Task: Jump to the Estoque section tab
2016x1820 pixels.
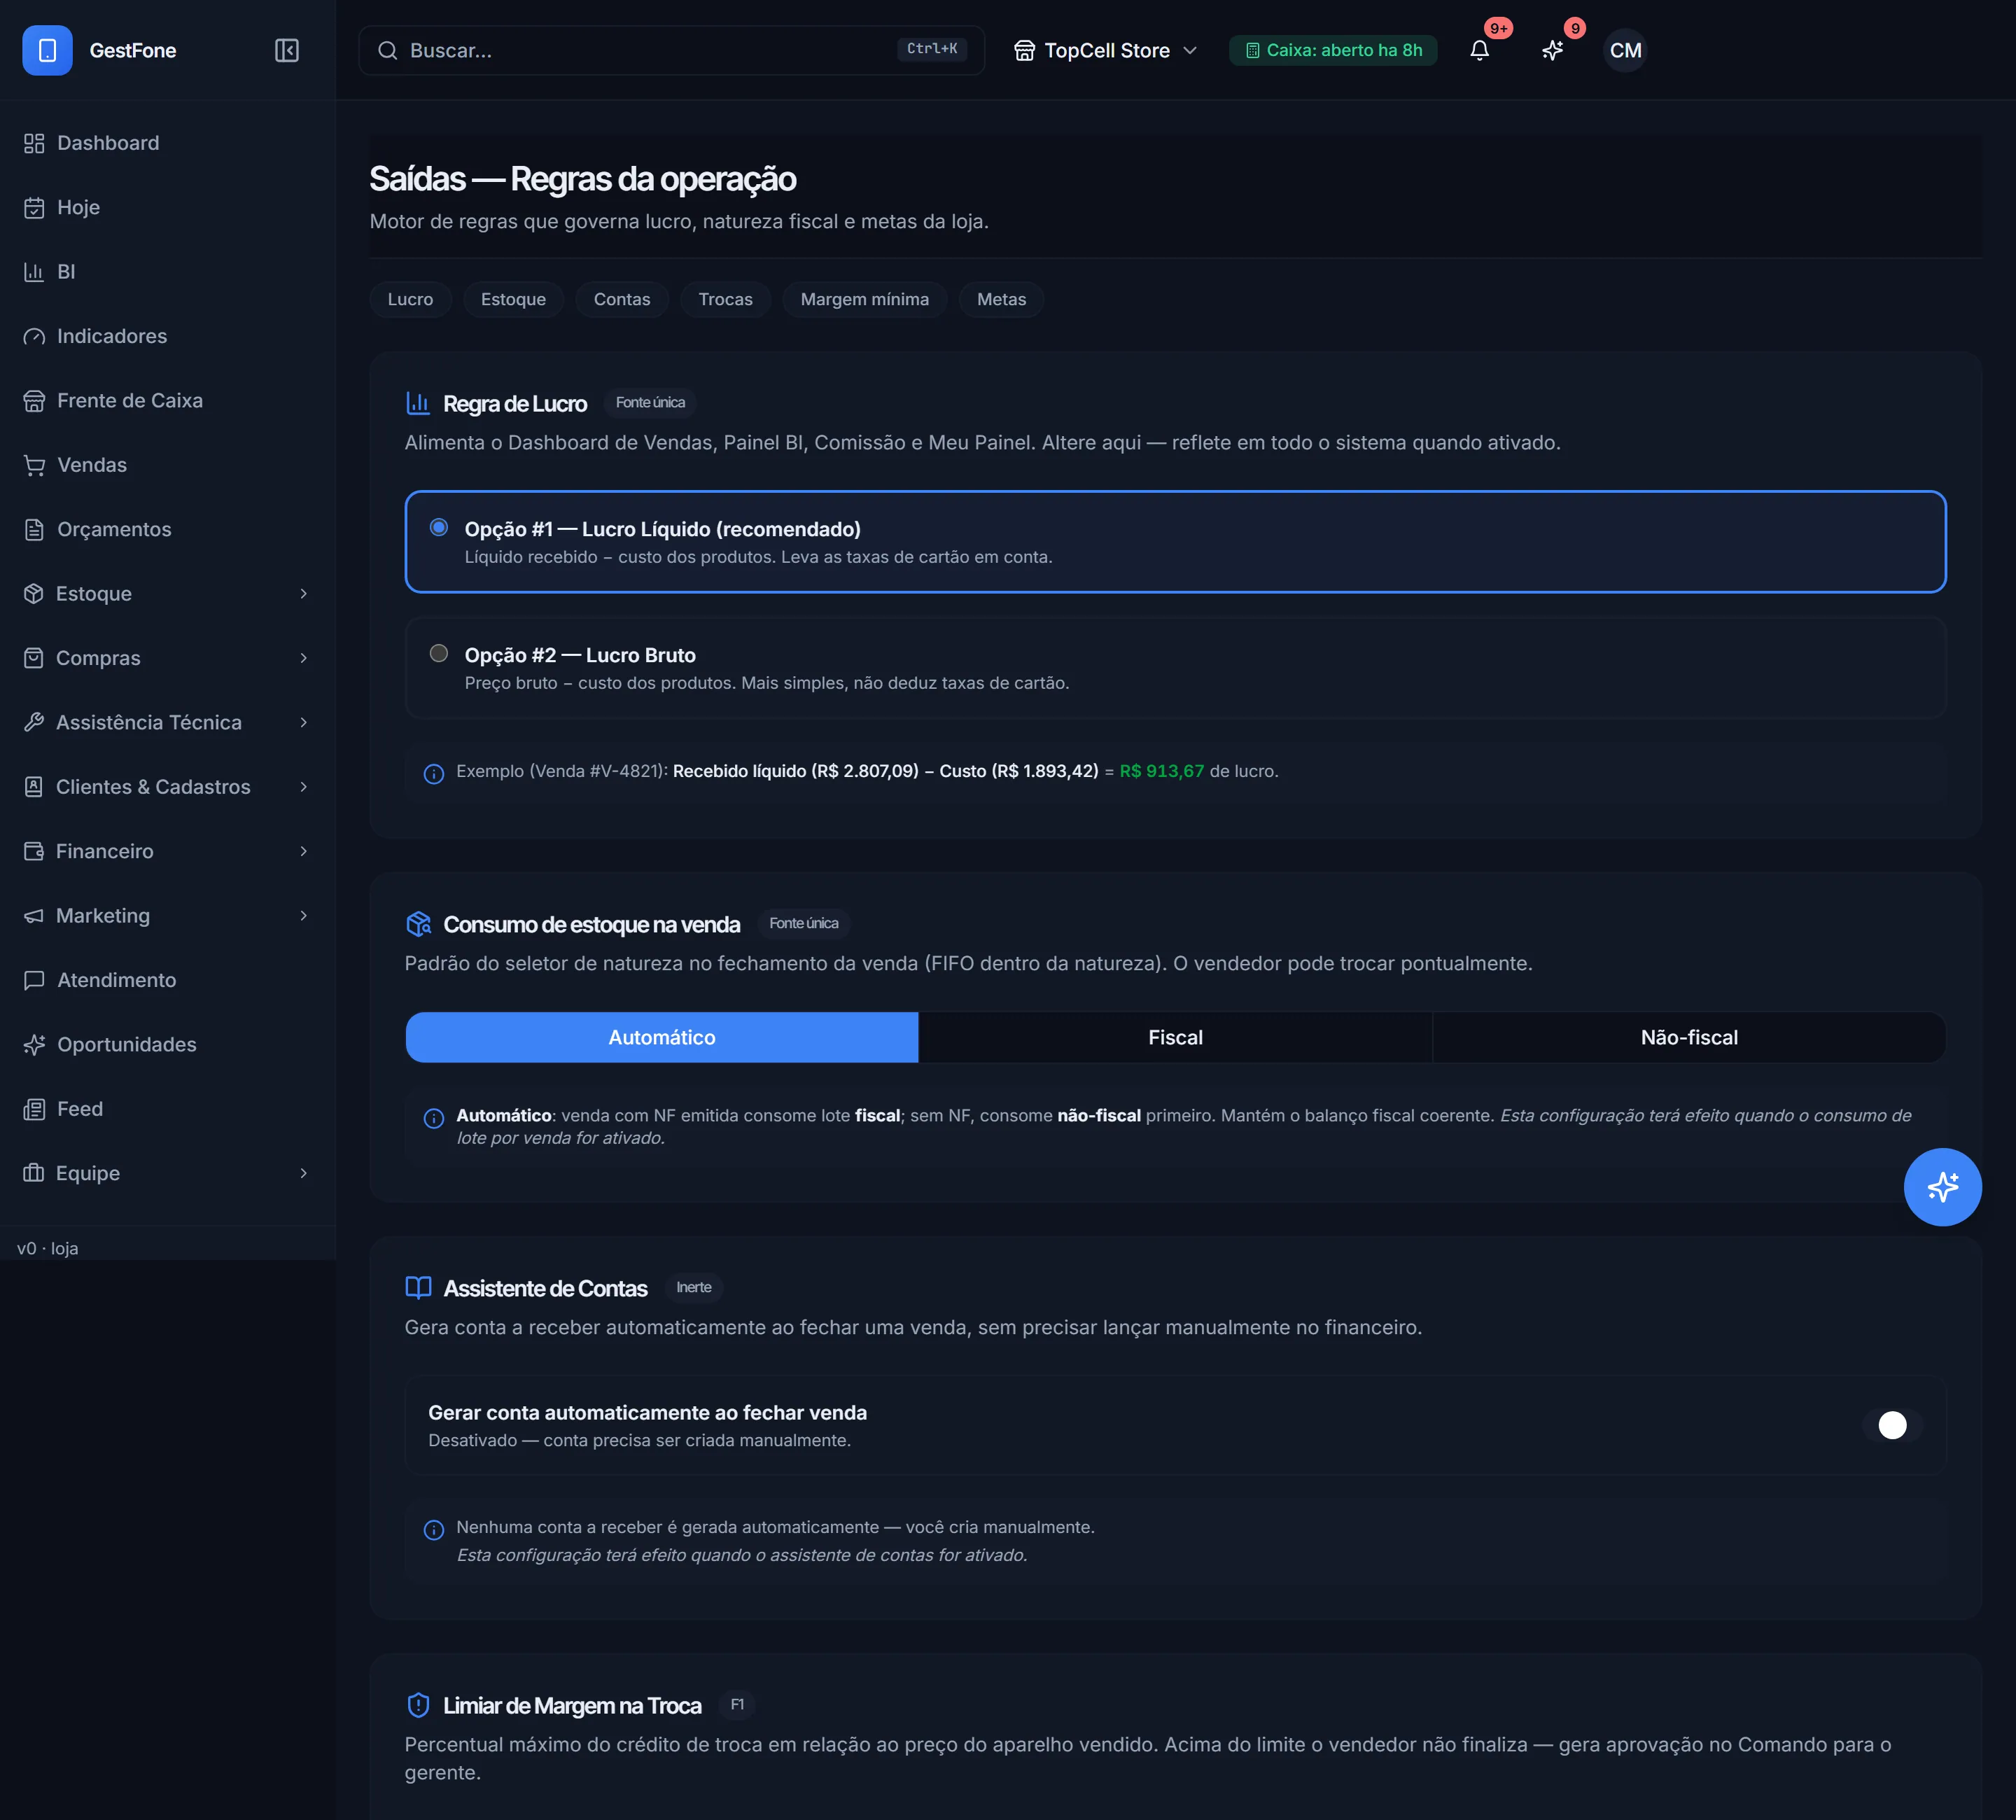Action: (513, 299)
